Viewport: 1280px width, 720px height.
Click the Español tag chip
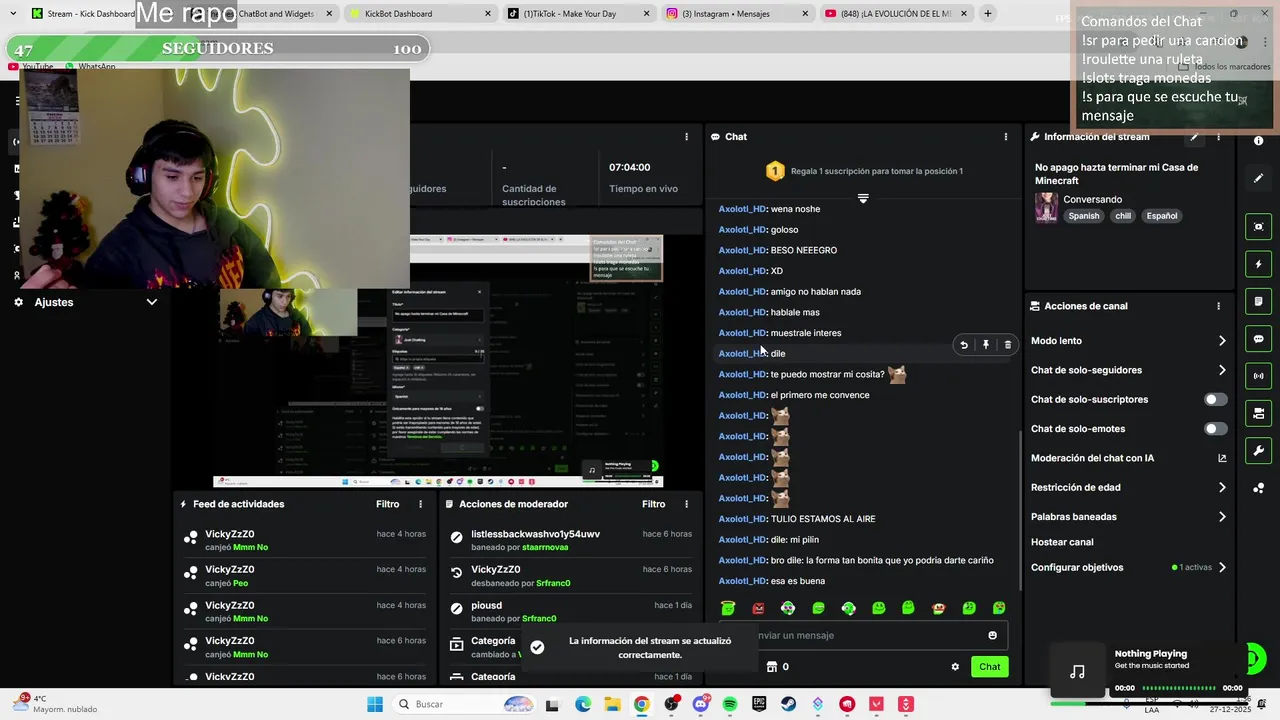(x=1162, y=216)
